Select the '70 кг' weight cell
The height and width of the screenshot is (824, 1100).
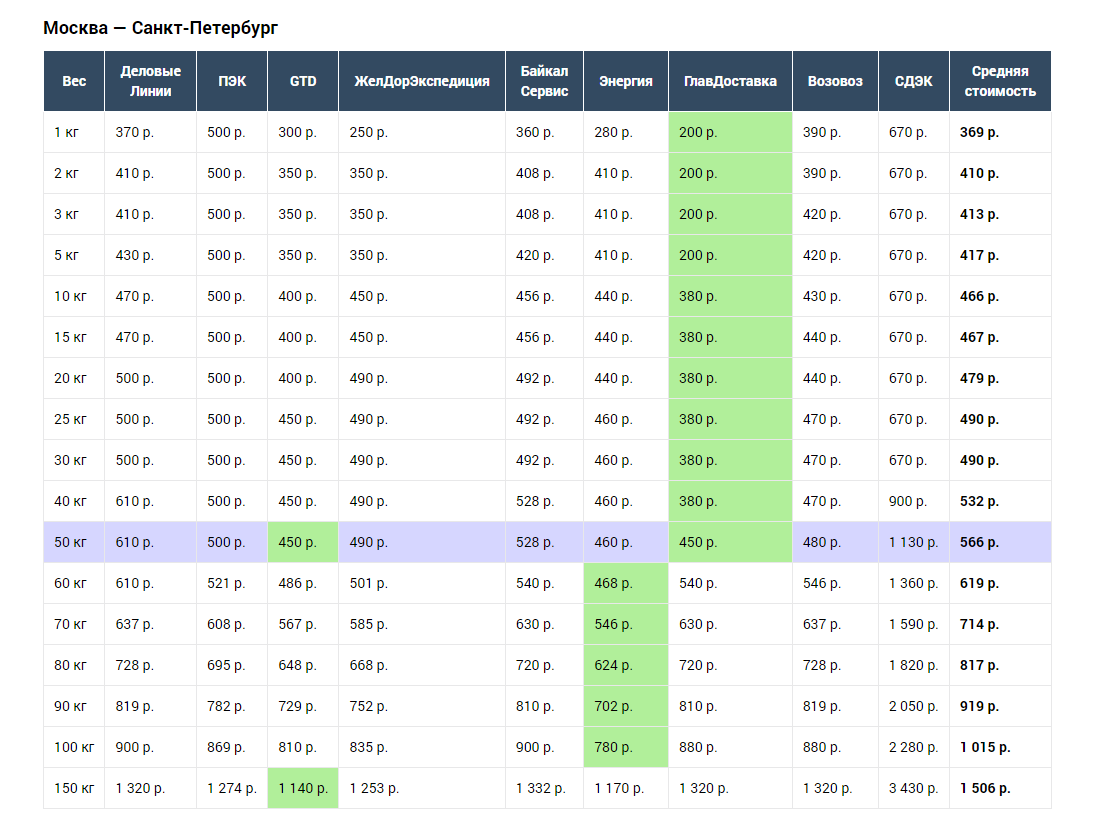pos(74,624)
